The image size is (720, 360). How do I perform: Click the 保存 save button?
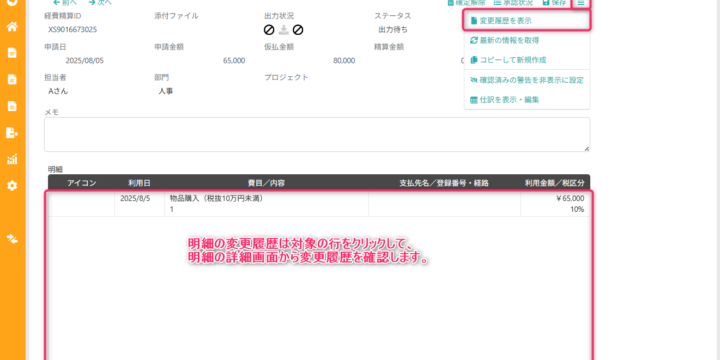tap(554, 2)
